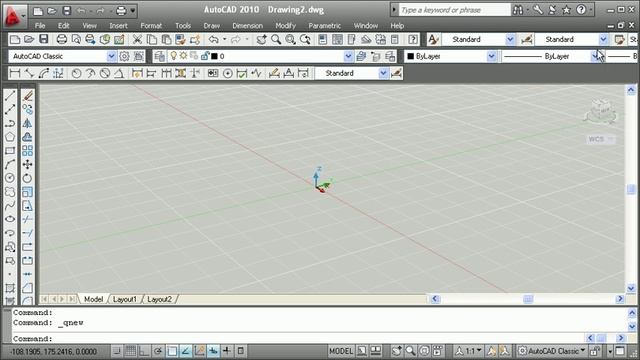The image size is (640, 360).
Task: Choose the Erase modify tool
Action: coord(27,96)
